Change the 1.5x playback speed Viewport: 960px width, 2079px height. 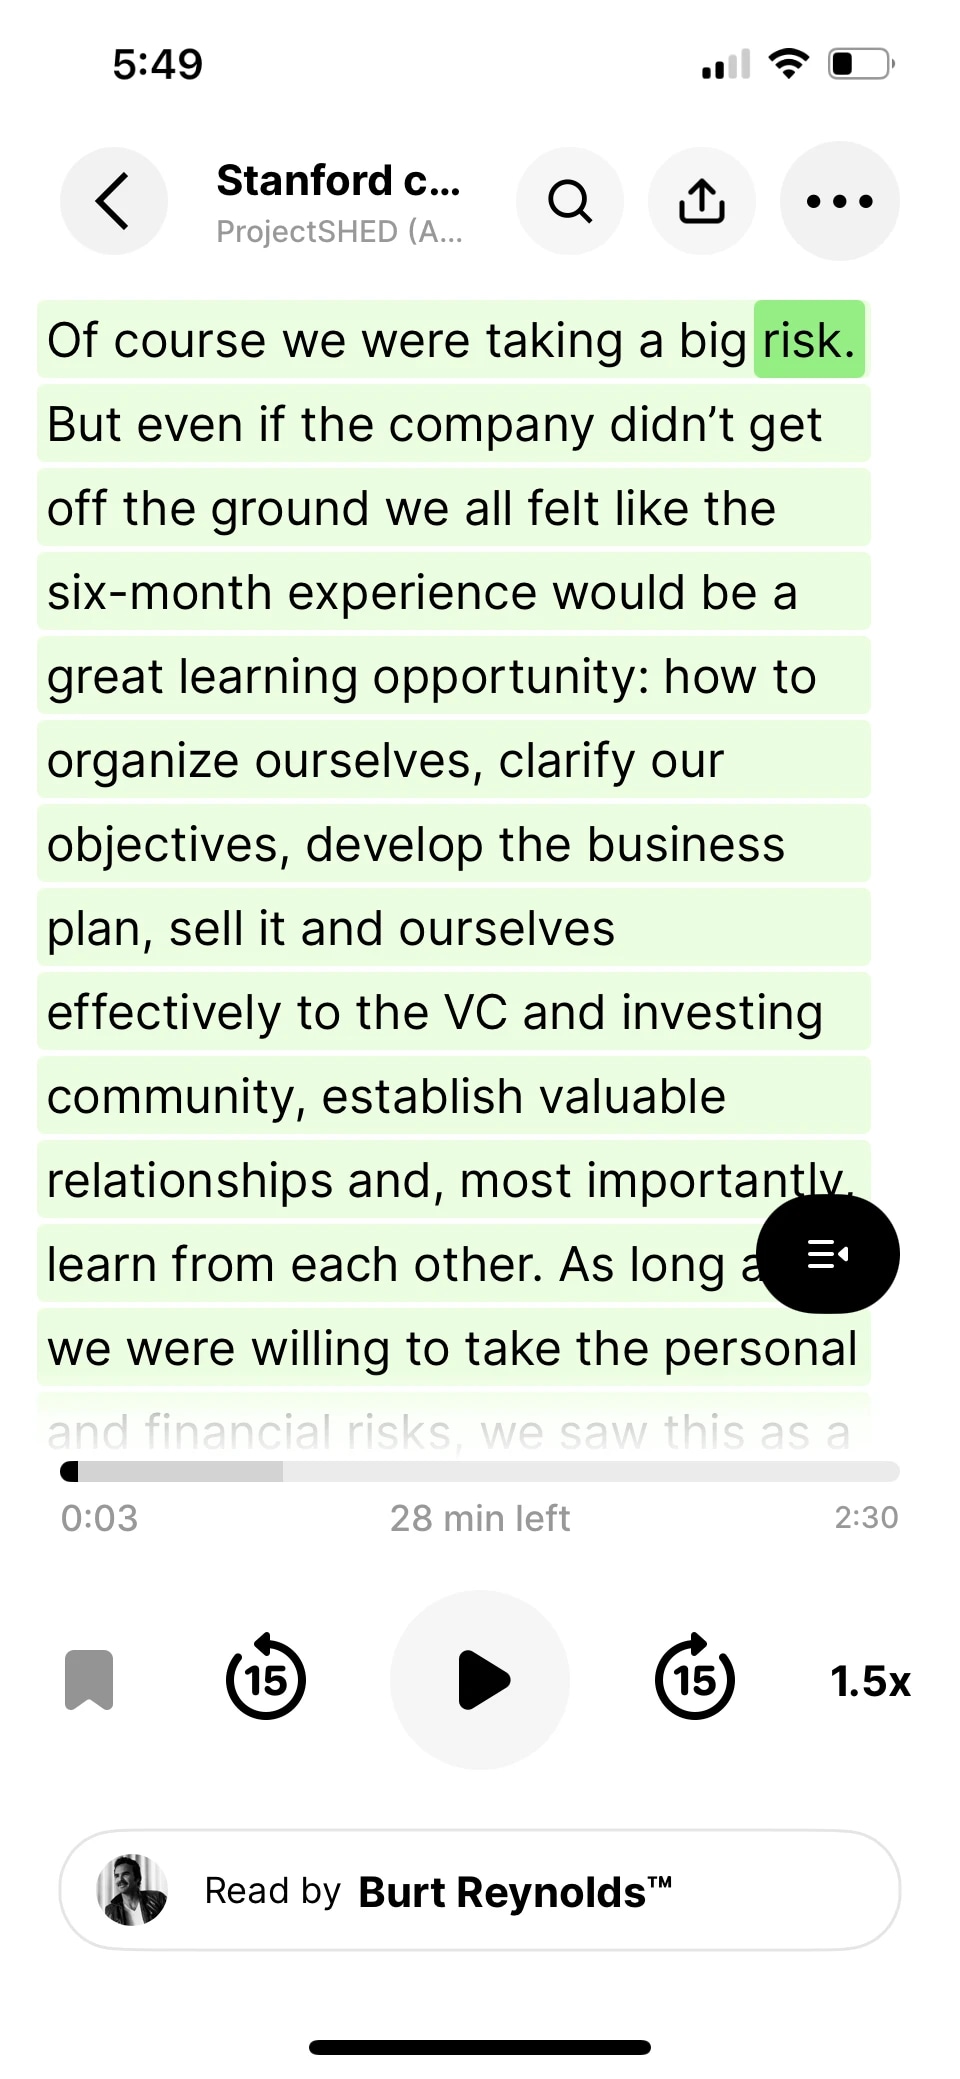pyautogui.click(x=870, y=1681)
